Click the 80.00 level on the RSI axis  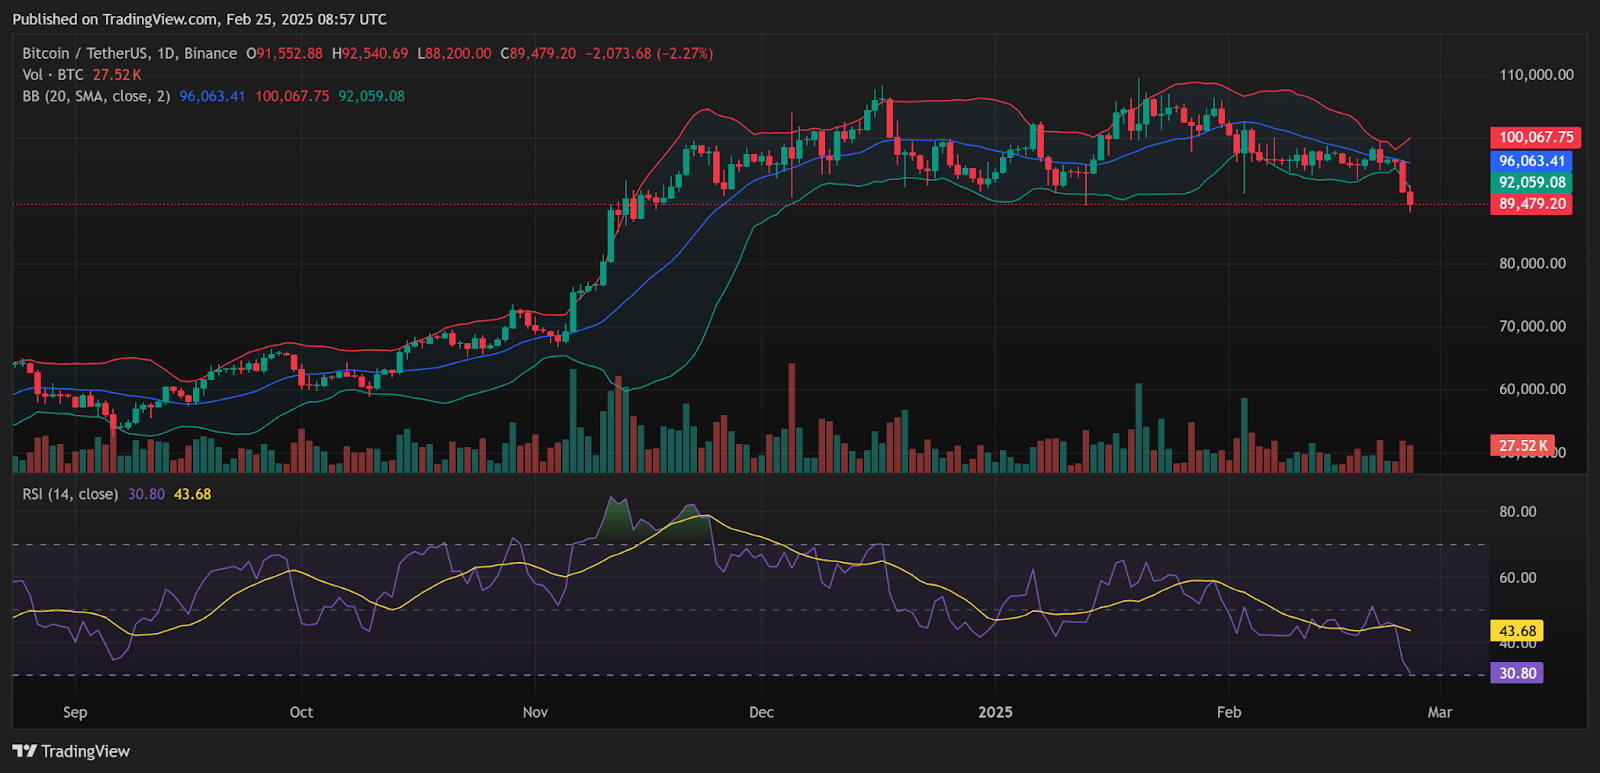click(x=1517, y=511)
